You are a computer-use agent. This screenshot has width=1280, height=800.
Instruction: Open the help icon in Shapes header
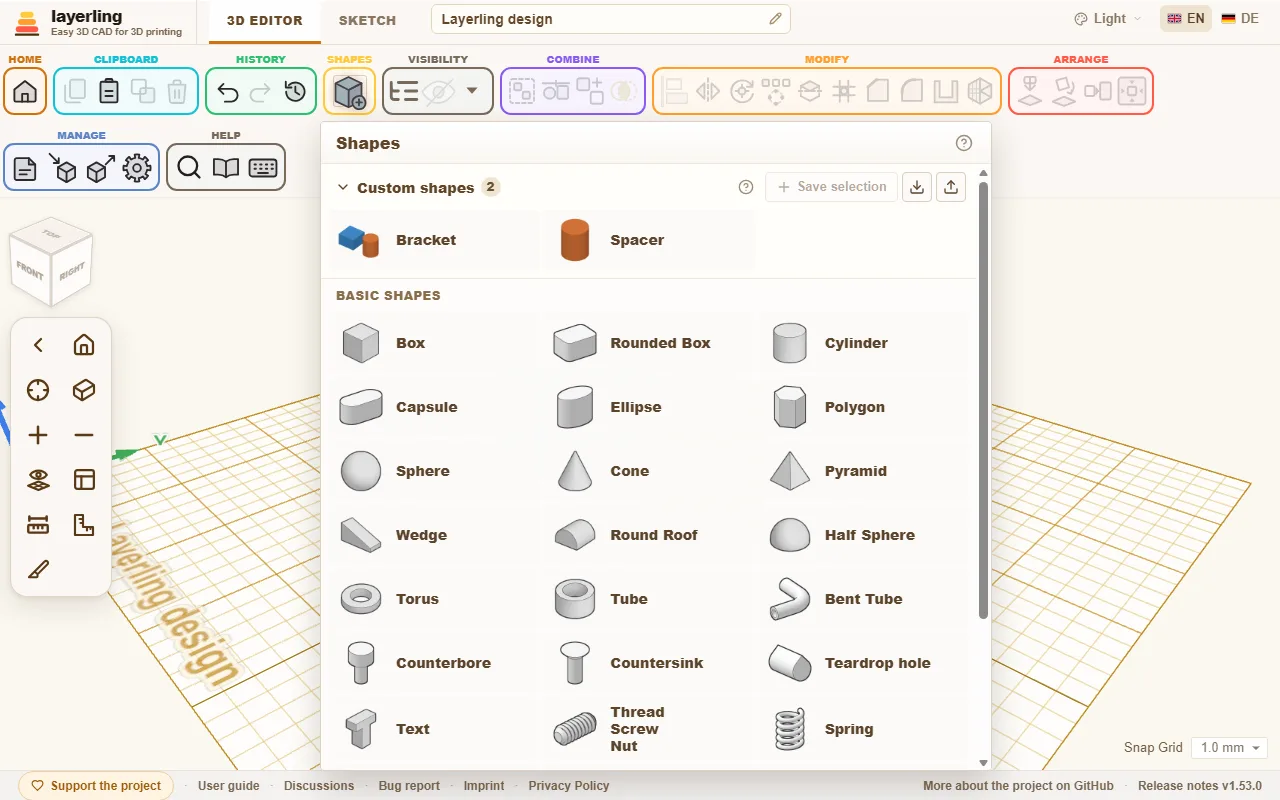pyautogui.click(x=964, y=143)
